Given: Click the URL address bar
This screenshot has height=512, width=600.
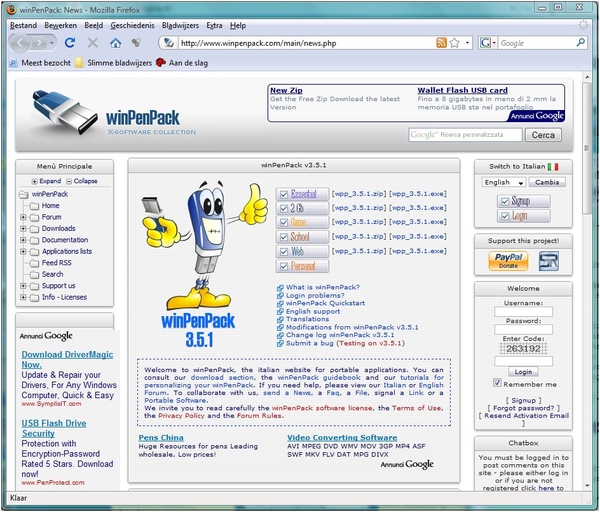Looking at the screenshot, I should (x=306, y=43).
